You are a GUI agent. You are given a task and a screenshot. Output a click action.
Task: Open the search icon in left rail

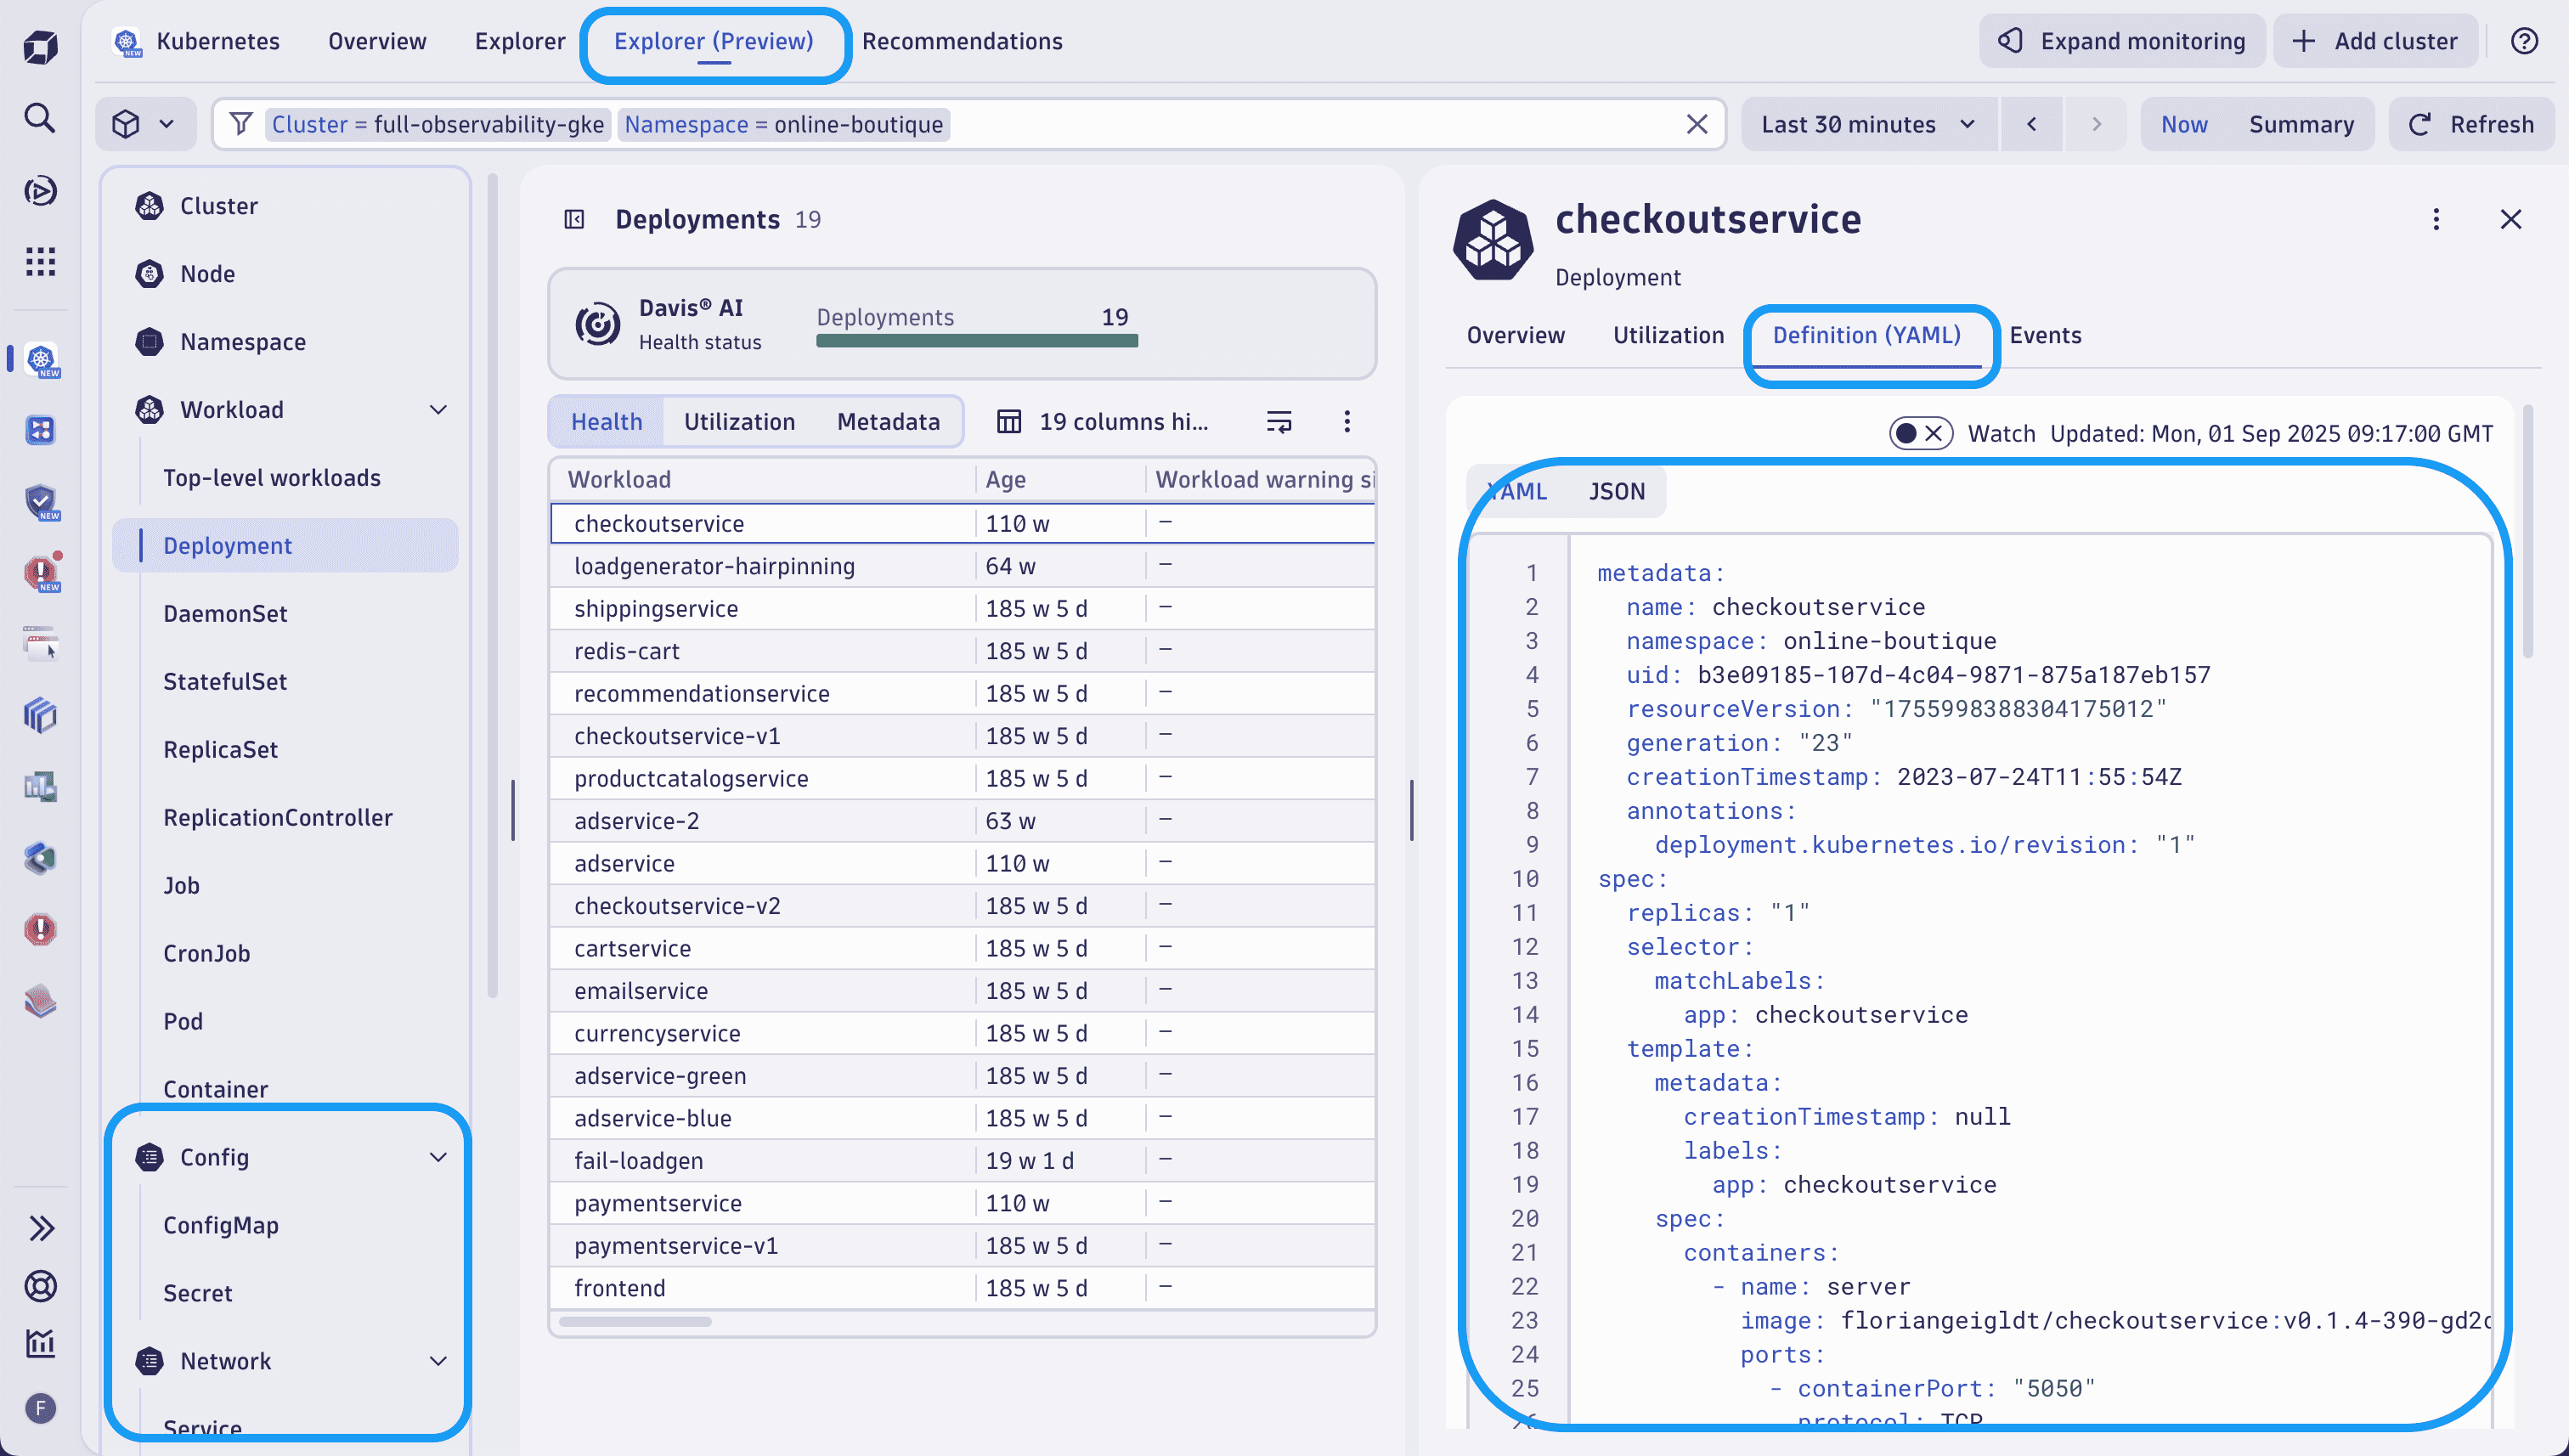pyautogui.click(x=40, y=118)
